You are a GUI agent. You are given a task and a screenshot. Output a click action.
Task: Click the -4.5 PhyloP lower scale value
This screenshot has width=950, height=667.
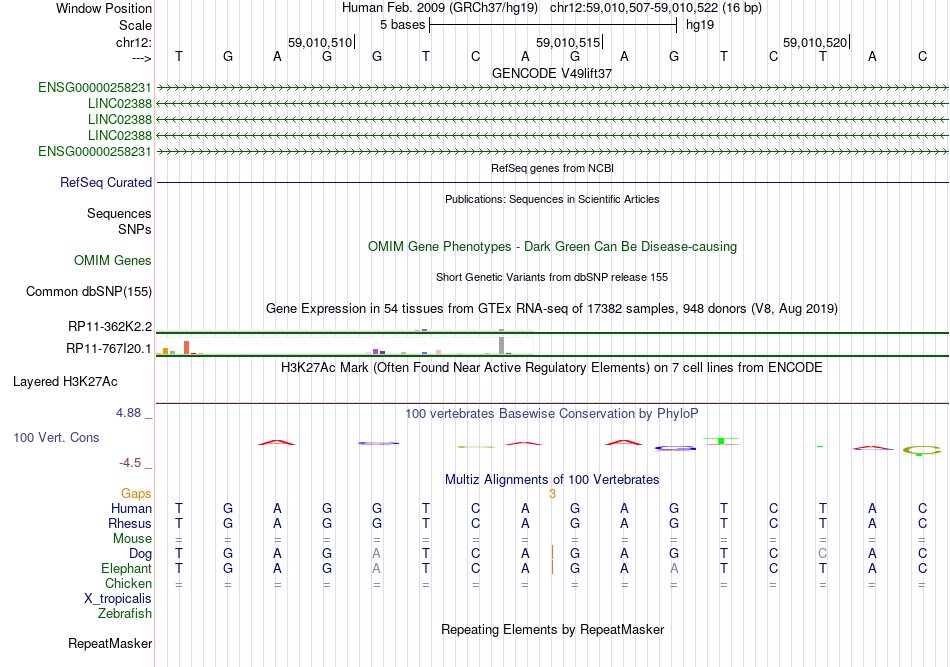(x=130, y=463)
